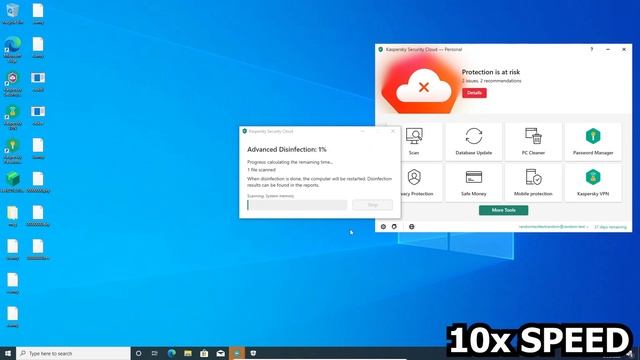Open Microsoft Store from taskbar

pos(204,353)
